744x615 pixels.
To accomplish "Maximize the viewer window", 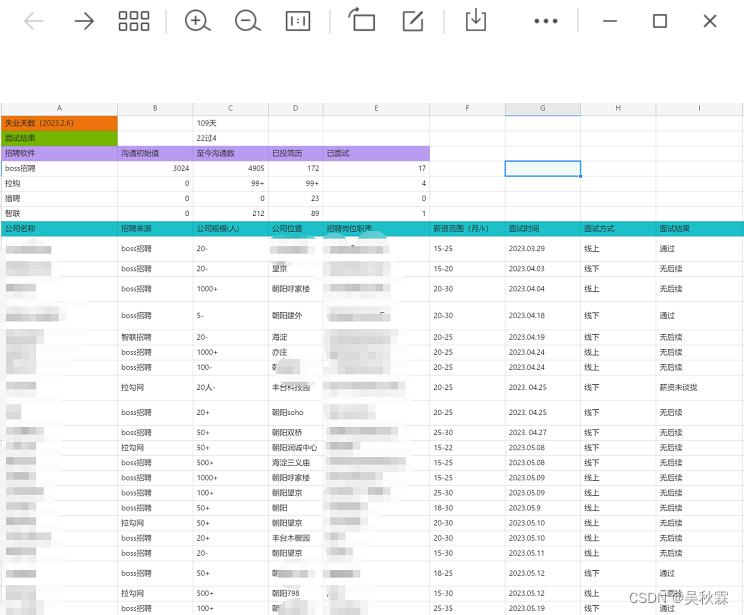I will point(660,21).
